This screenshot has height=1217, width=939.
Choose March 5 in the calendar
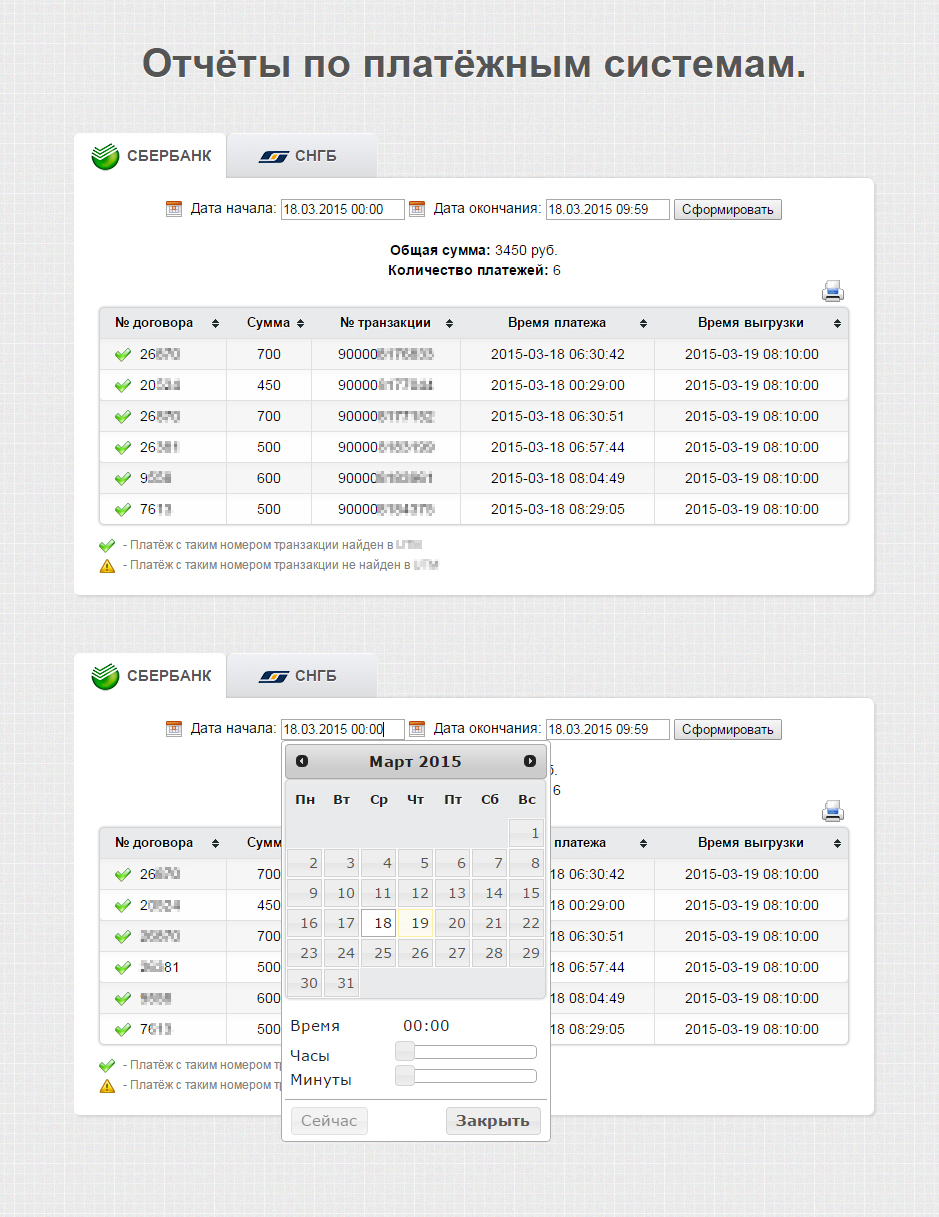pyautogui.click(x=416, y=863)
